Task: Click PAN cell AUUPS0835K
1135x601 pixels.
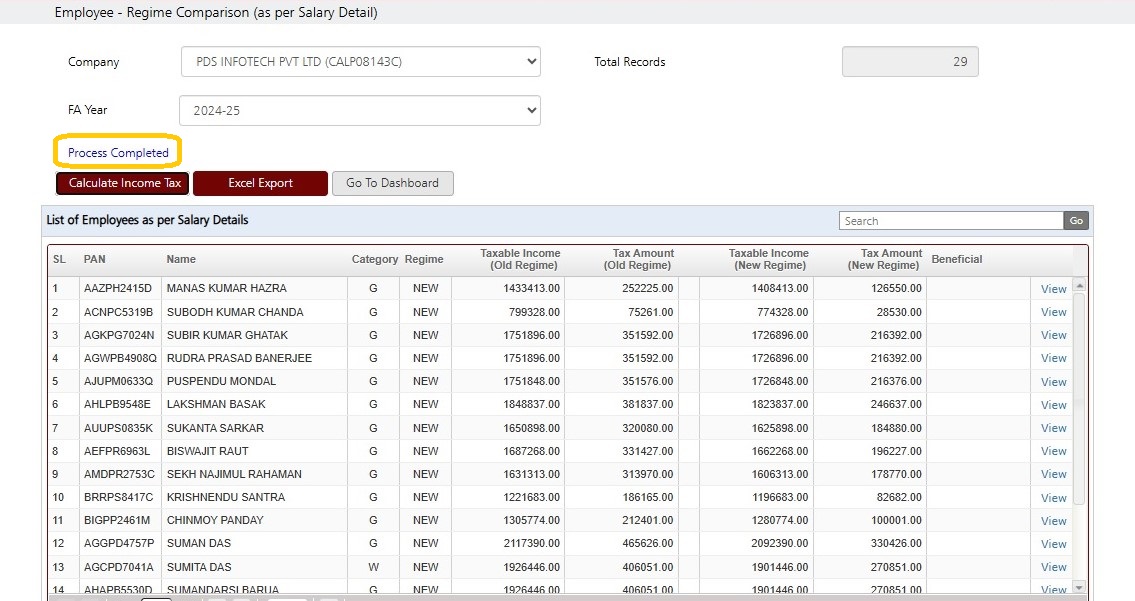Action: point(119,428)
